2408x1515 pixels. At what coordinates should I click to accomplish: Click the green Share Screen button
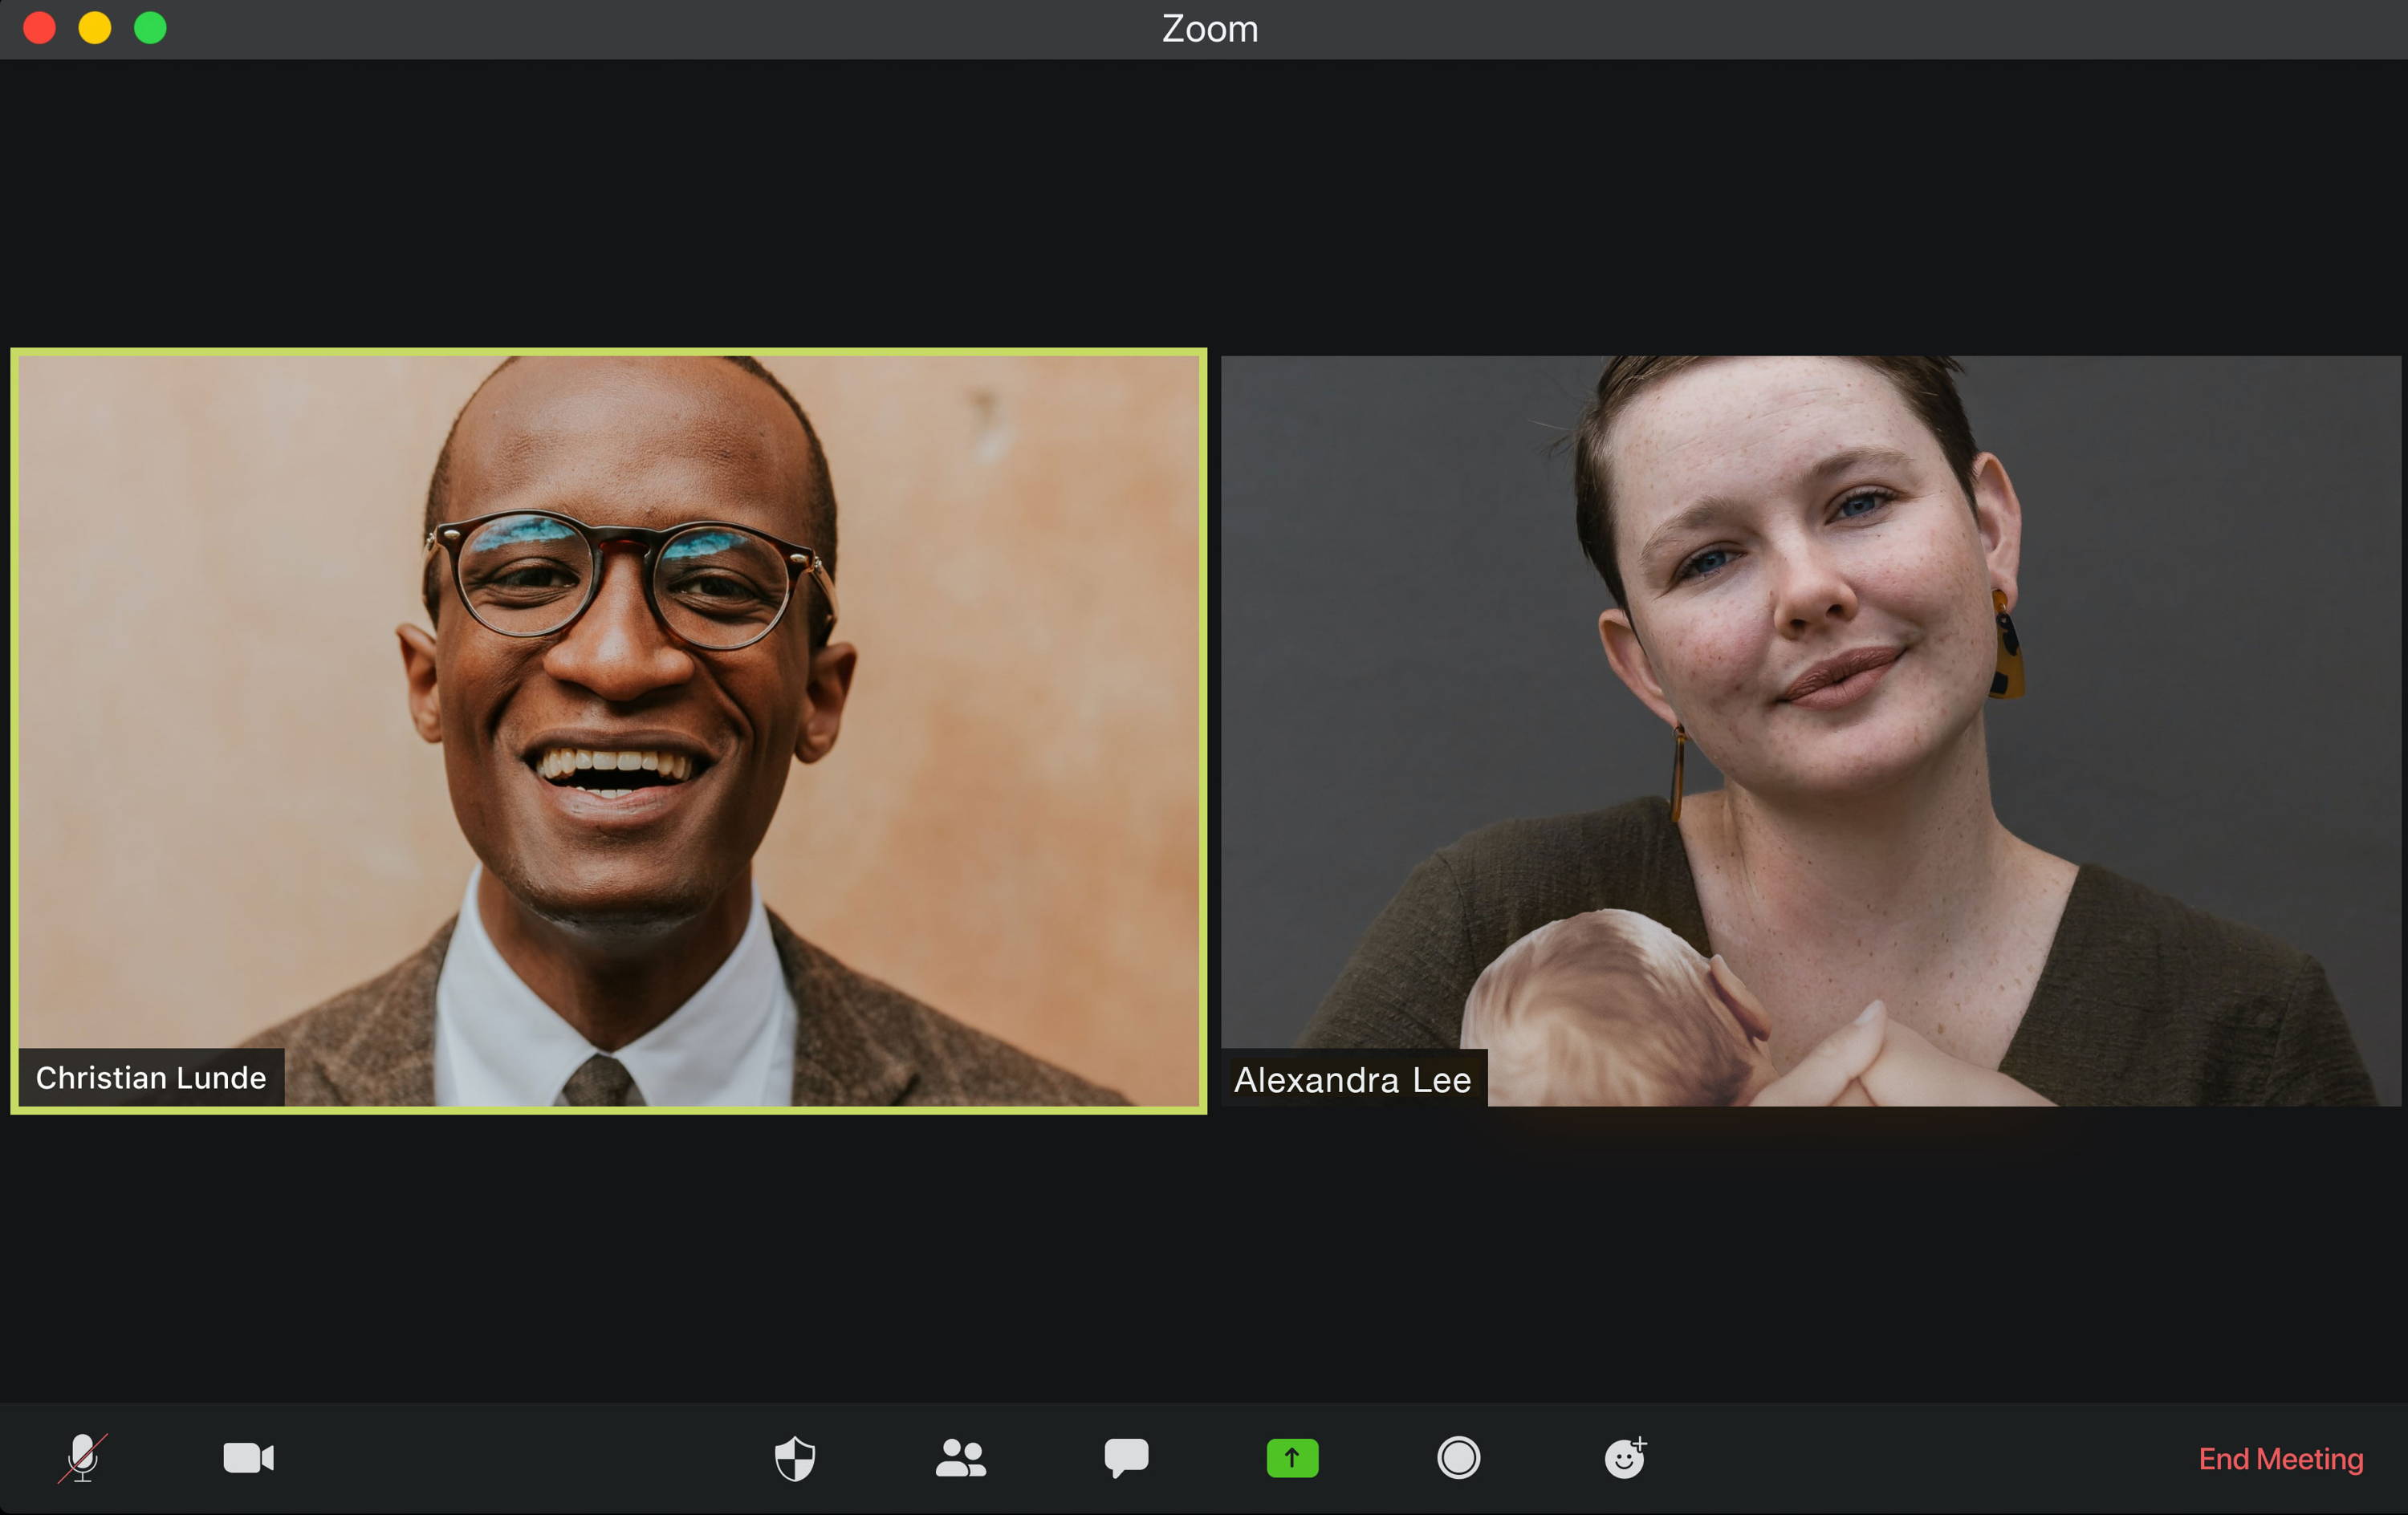[1292, 1458]
